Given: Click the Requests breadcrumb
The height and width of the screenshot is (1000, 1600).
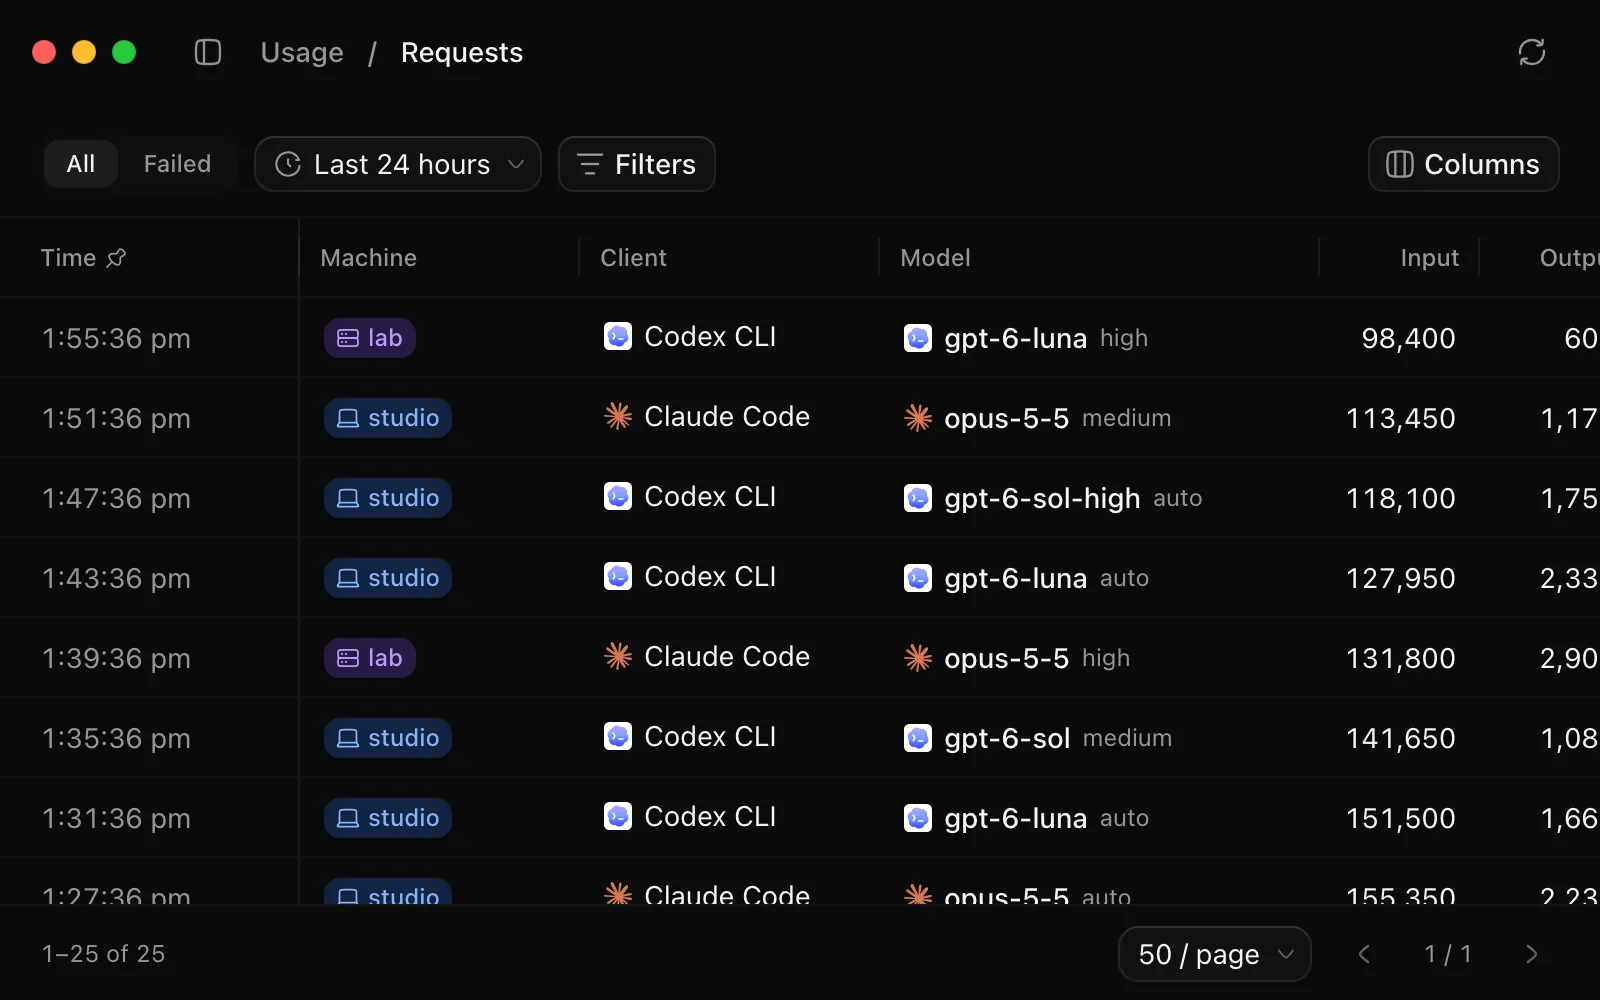Looking at the screenshot, I should (462, 52).
